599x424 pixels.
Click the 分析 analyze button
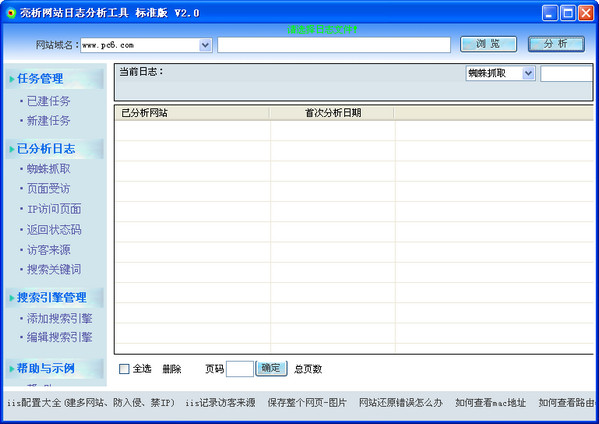556,44
